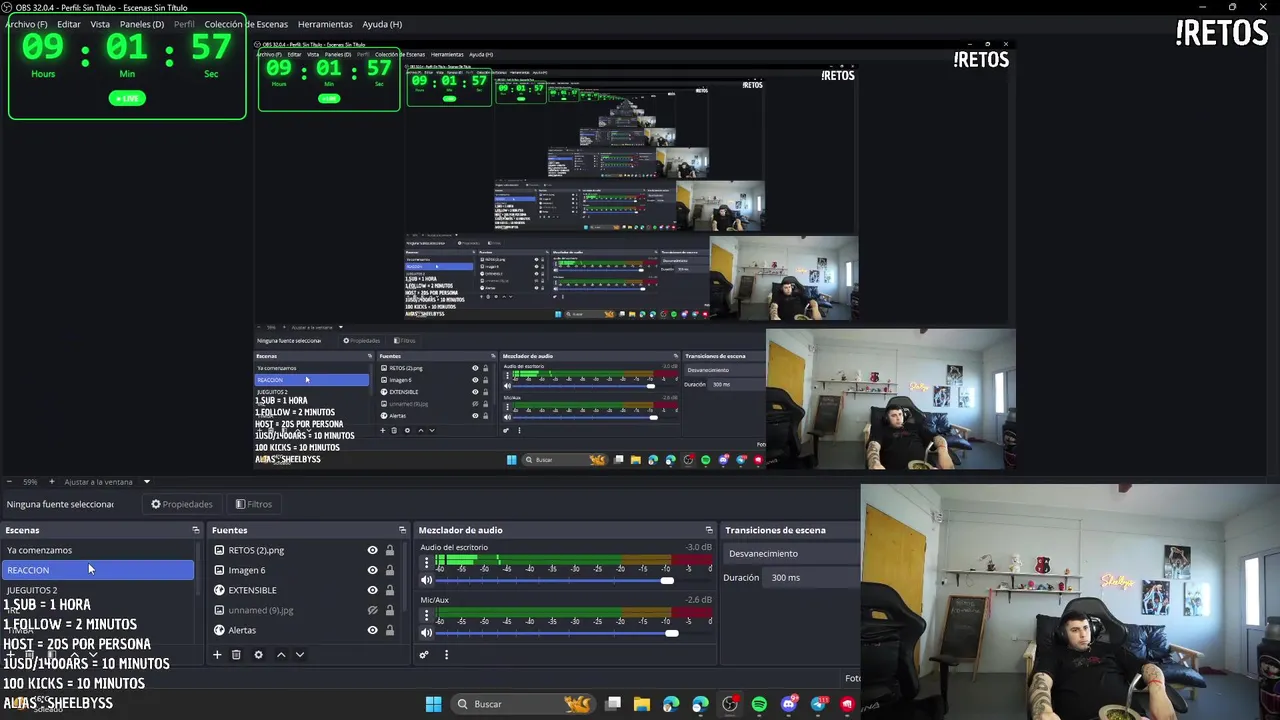Image resolution: width=1280 pixels, height=720 pixels.
Task: Click the unnamed (9).jpg source name
Action: [260, 610]
